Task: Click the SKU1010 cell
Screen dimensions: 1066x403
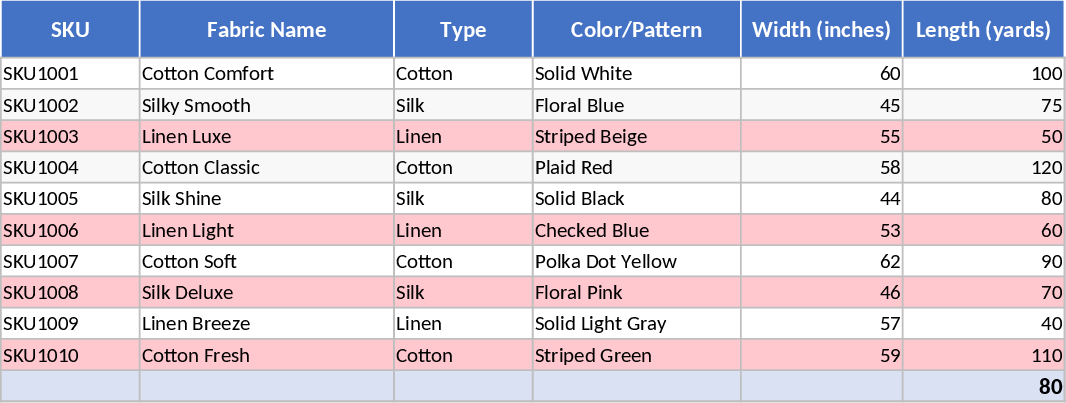Action: click(x=70, y=356)
